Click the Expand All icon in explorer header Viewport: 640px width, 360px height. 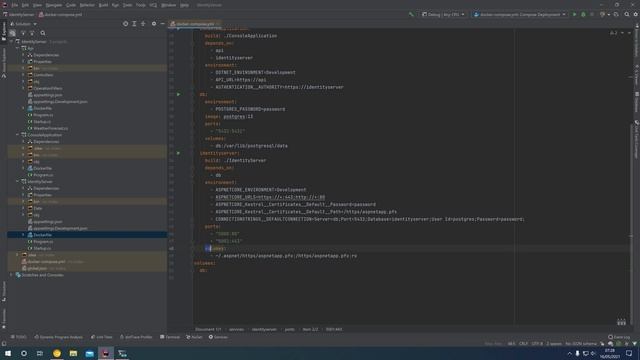tap(134, 24)
